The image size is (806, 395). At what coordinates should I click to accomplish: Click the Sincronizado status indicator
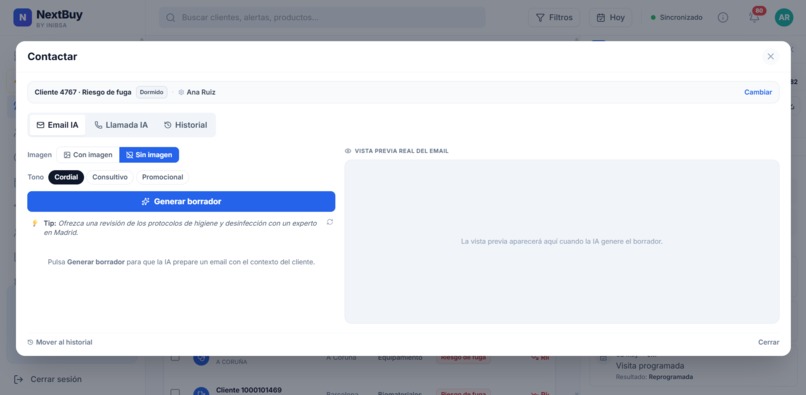pyautogui.click(x=676, y=17)
